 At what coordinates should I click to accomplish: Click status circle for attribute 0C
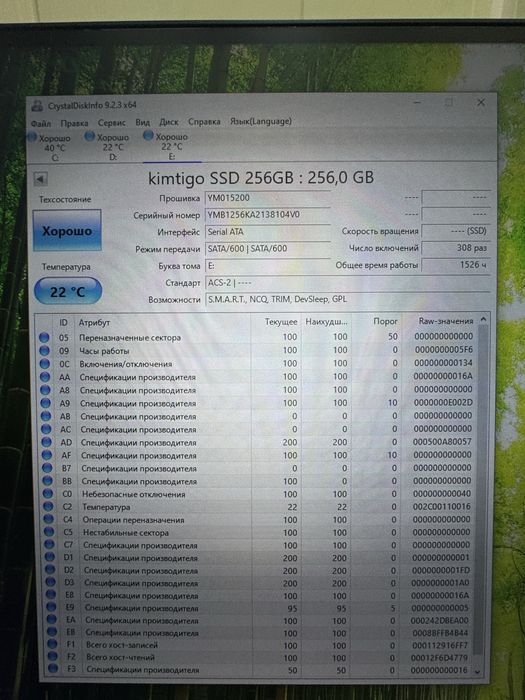[44, 364]
